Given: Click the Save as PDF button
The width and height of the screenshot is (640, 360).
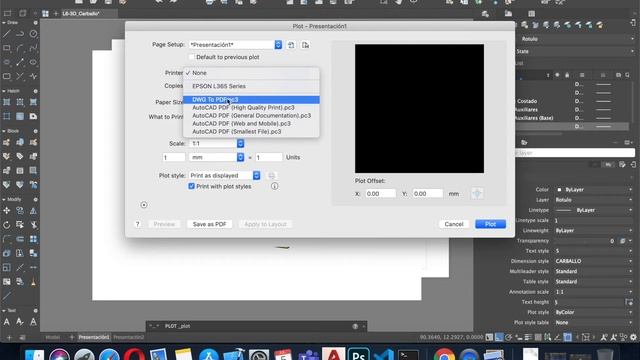Looking at the screenshot, I should coord(209,224).
